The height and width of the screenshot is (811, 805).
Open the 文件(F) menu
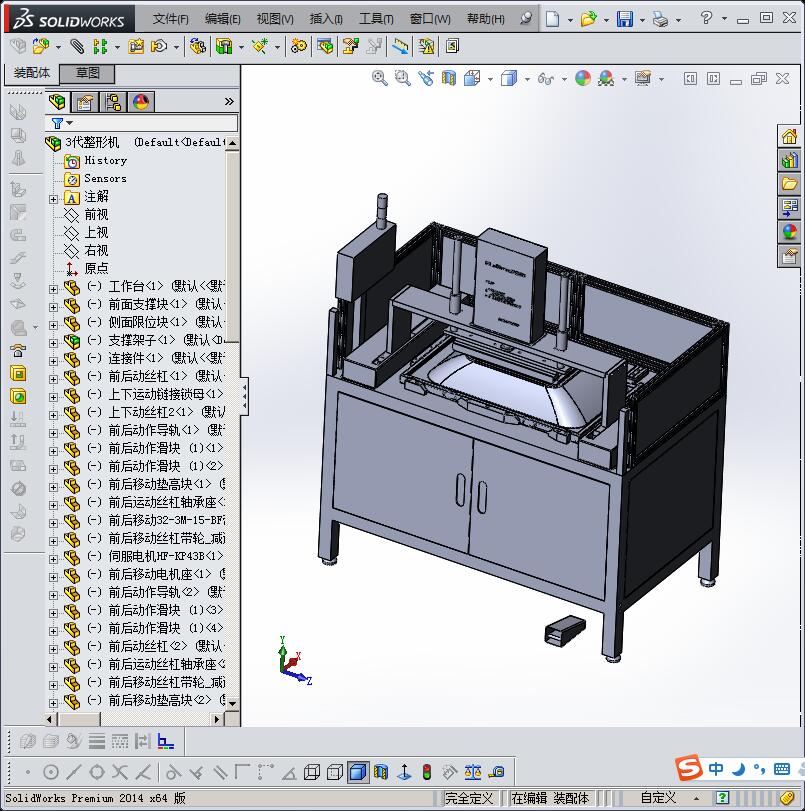pyautogui.click(x=170, y=20)
